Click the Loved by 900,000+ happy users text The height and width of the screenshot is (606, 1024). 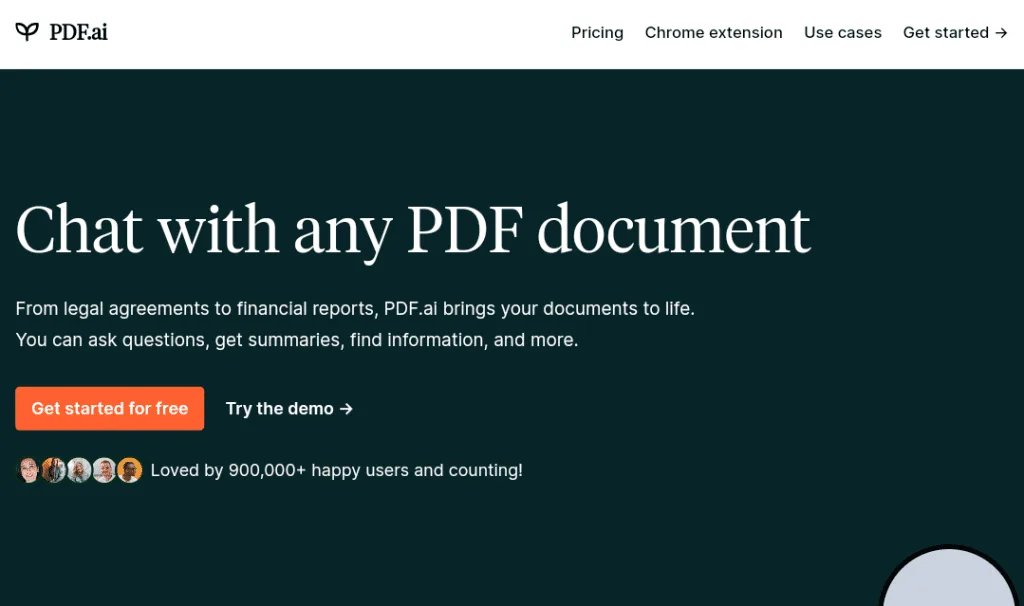coord(336,470)
